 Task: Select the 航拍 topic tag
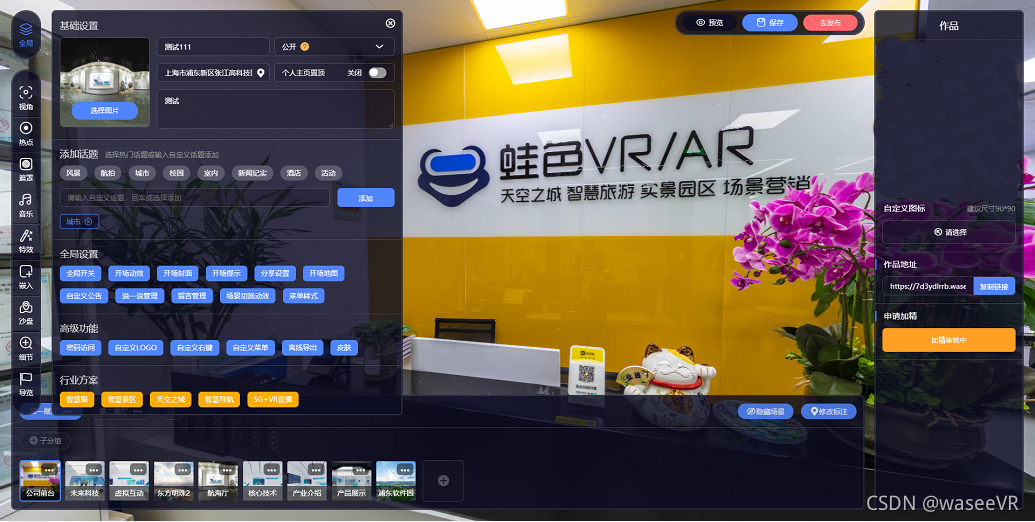click(x=108, y=173)
